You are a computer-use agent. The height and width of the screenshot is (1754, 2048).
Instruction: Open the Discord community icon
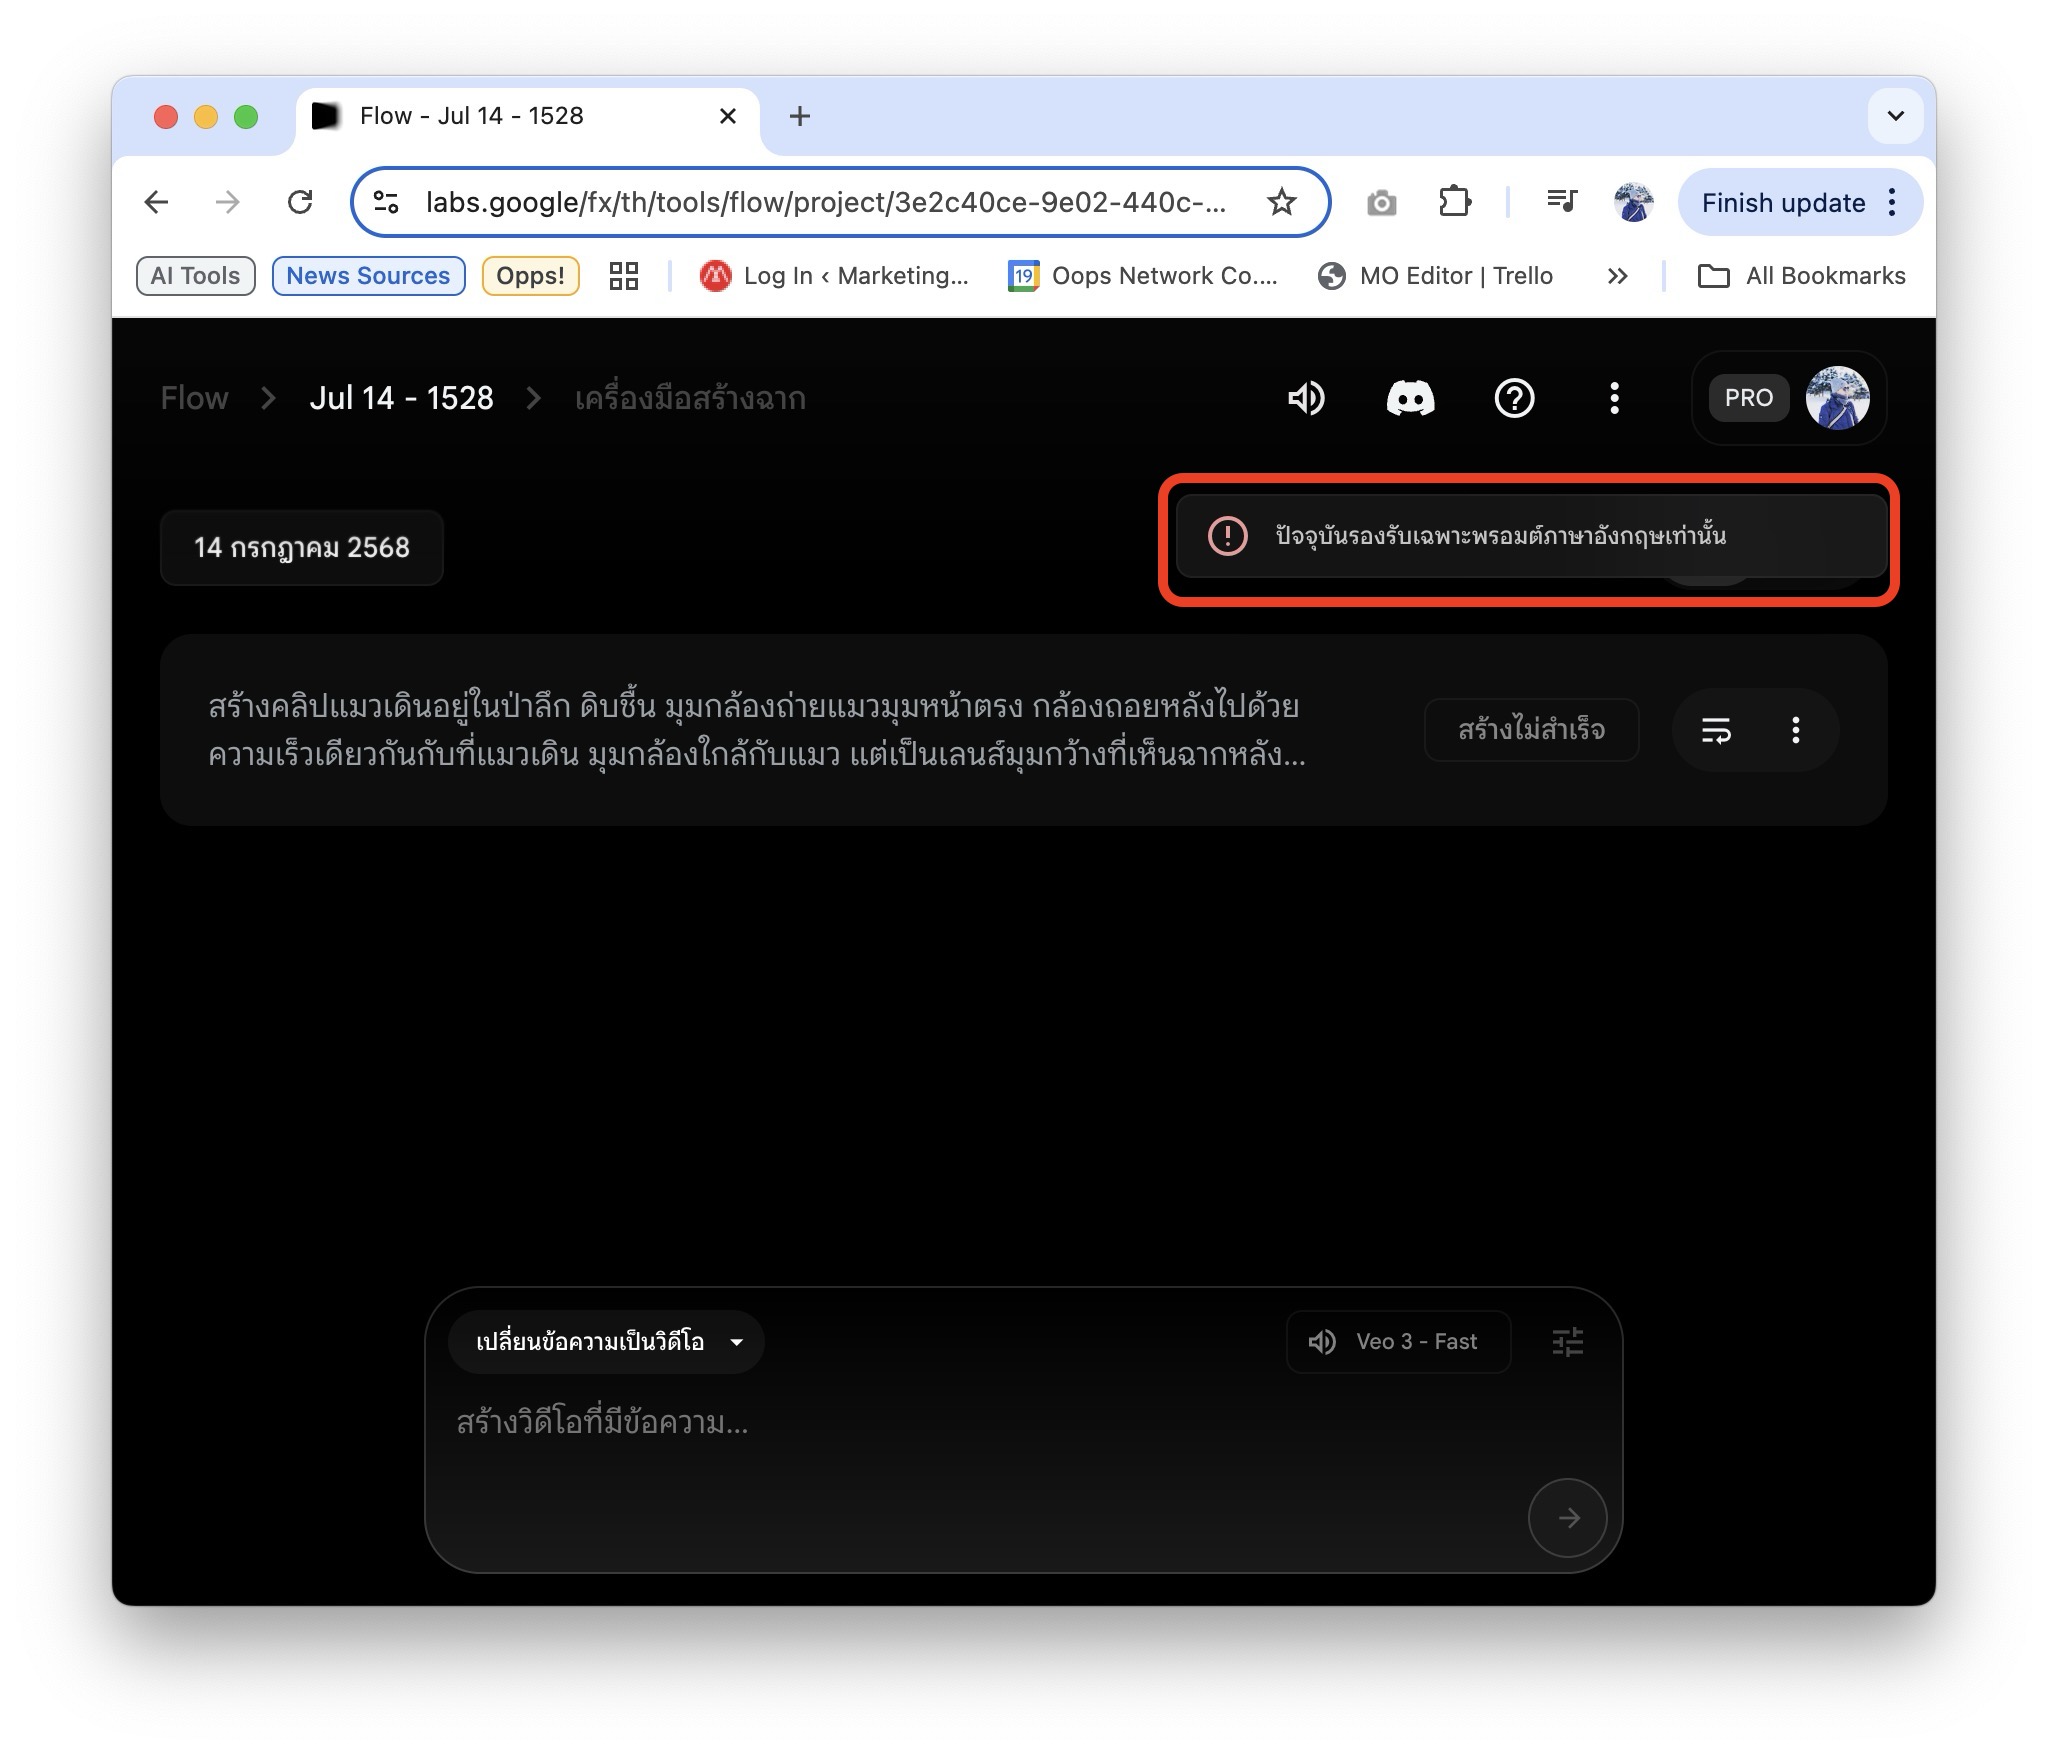[1410, 398]
